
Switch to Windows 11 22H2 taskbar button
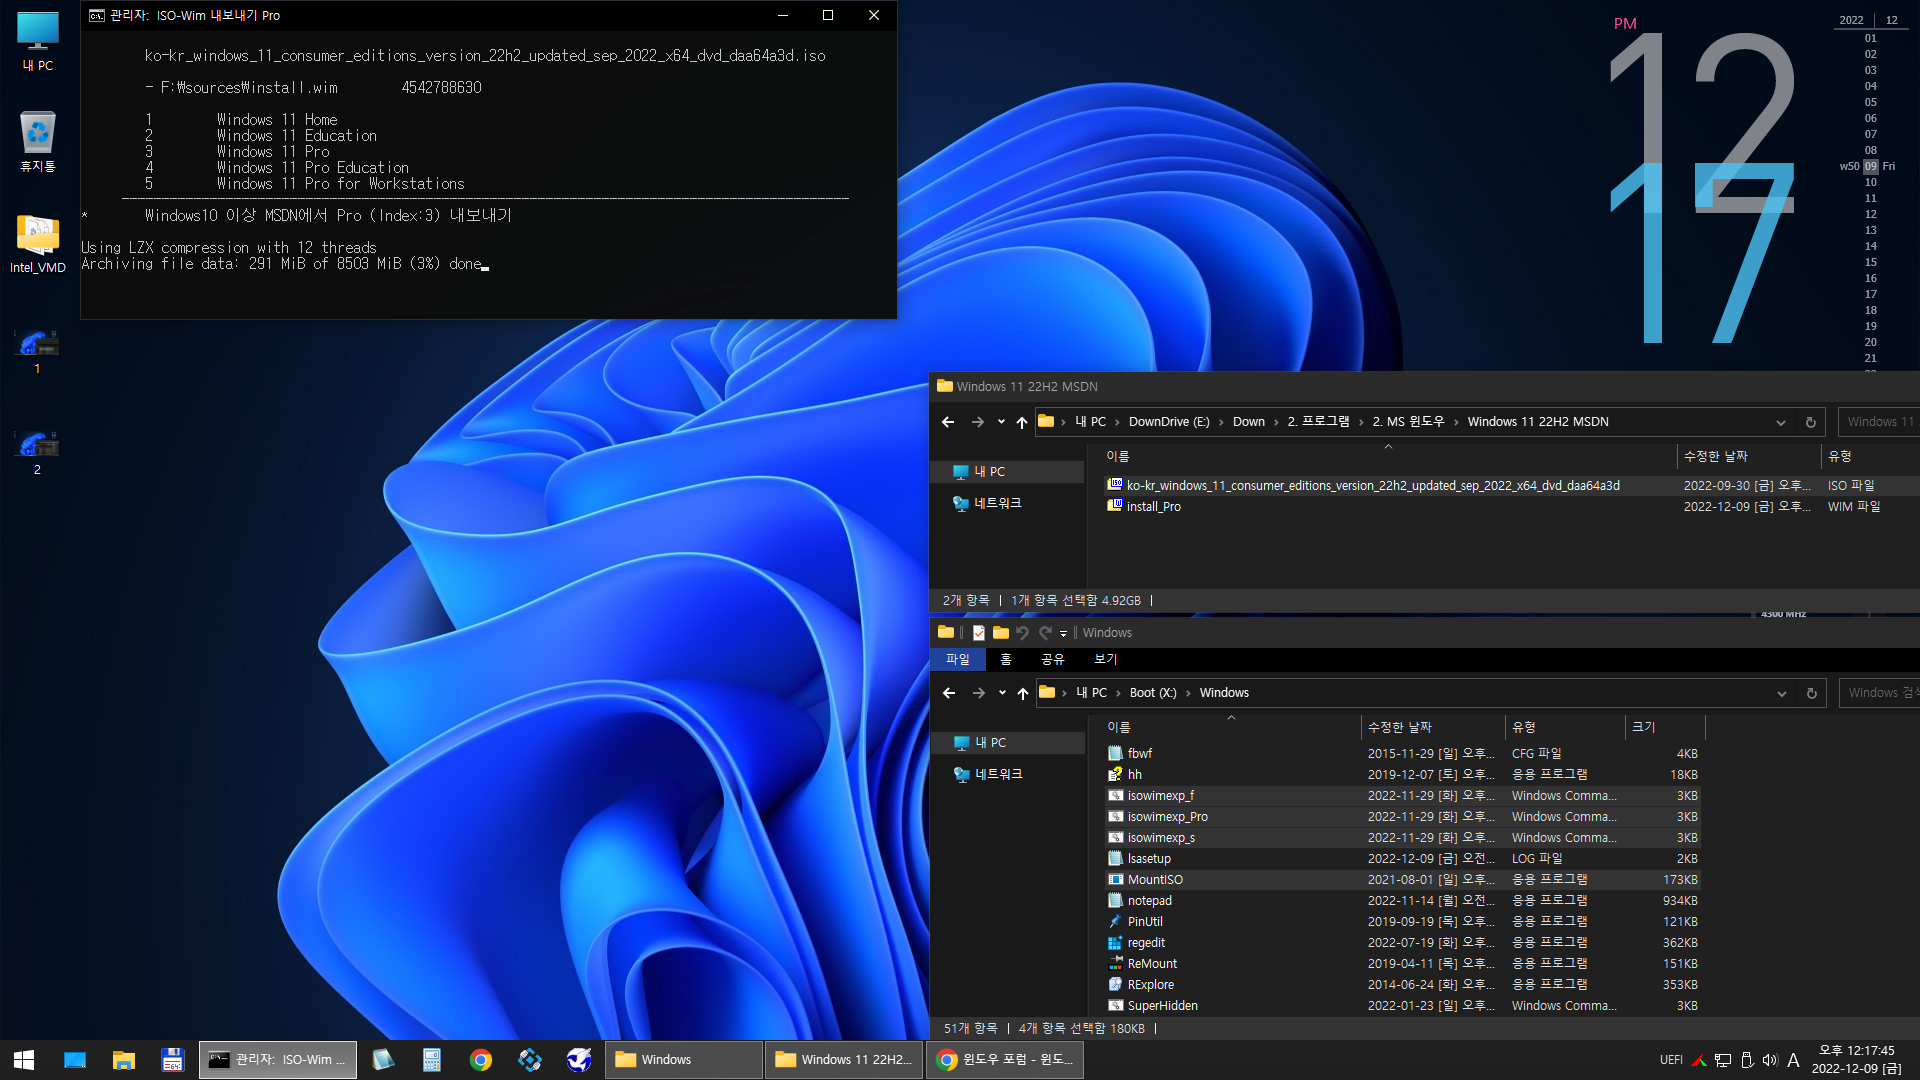pyautogui.click(x=845, y=1060)
